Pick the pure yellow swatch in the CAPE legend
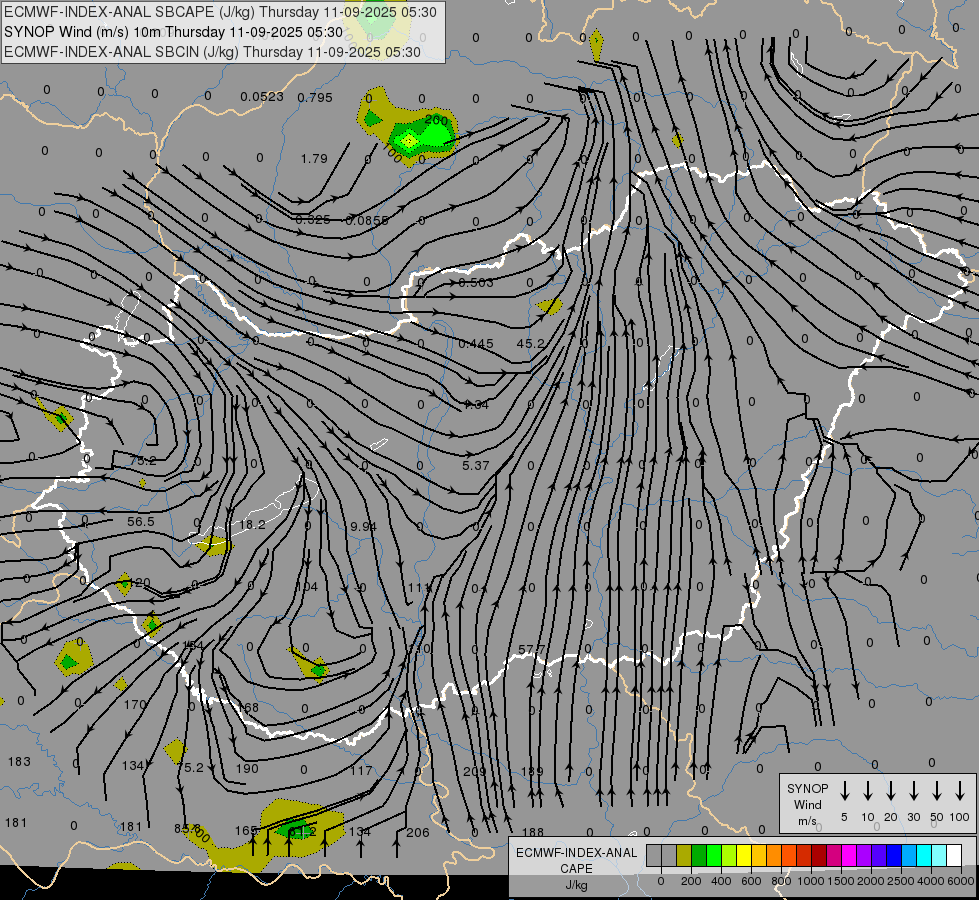The width and height of the screenshot is (979, 900). pos(744,856)
